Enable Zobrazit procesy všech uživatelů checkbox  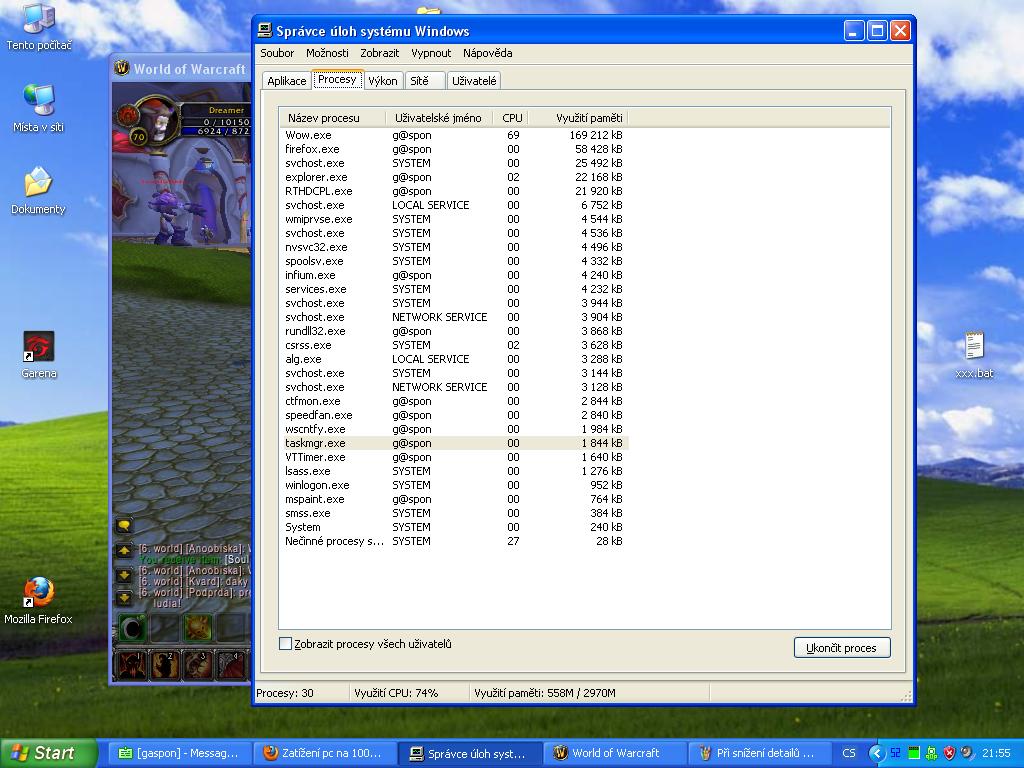(285, 644)
